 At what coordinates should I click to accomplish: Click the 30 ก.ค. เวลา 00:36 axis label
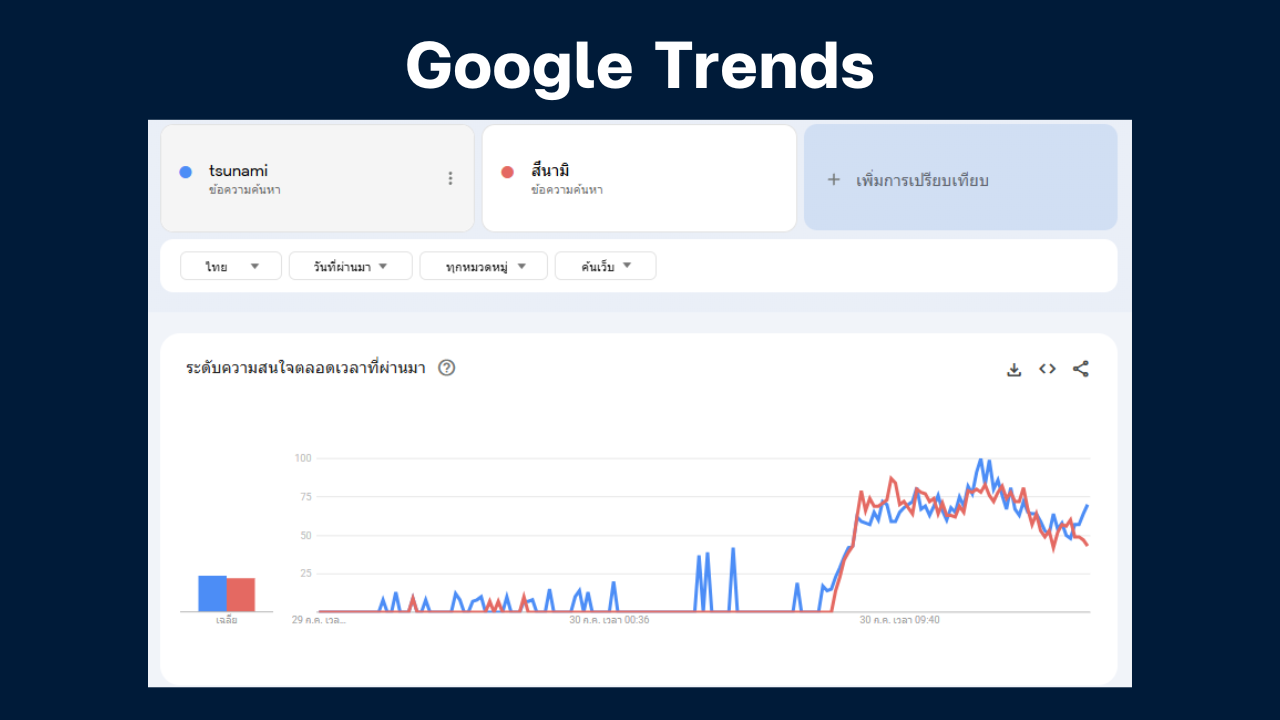tap(609, 620)
